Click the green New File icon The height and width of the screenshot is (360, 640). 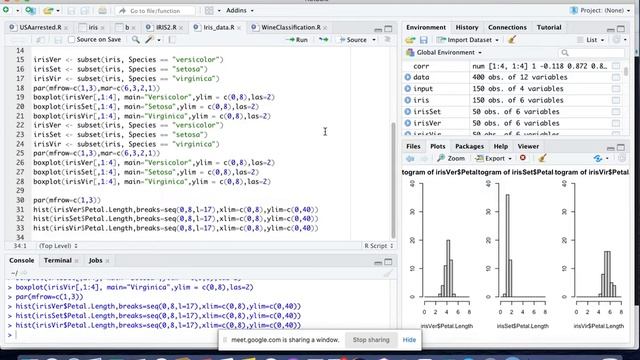coord(6,10)
